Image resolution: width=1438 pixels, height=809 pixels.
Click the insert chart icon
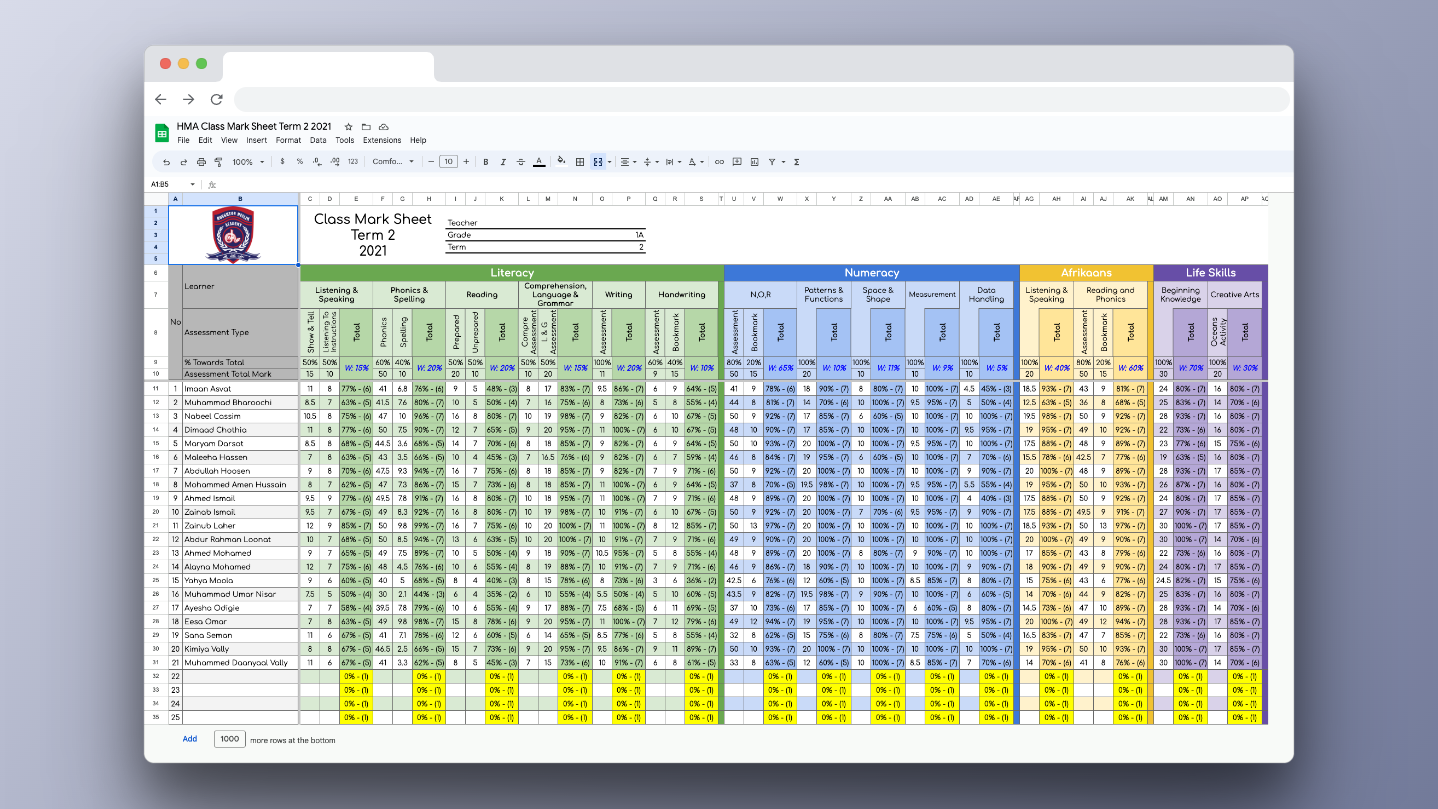(754, 162)
